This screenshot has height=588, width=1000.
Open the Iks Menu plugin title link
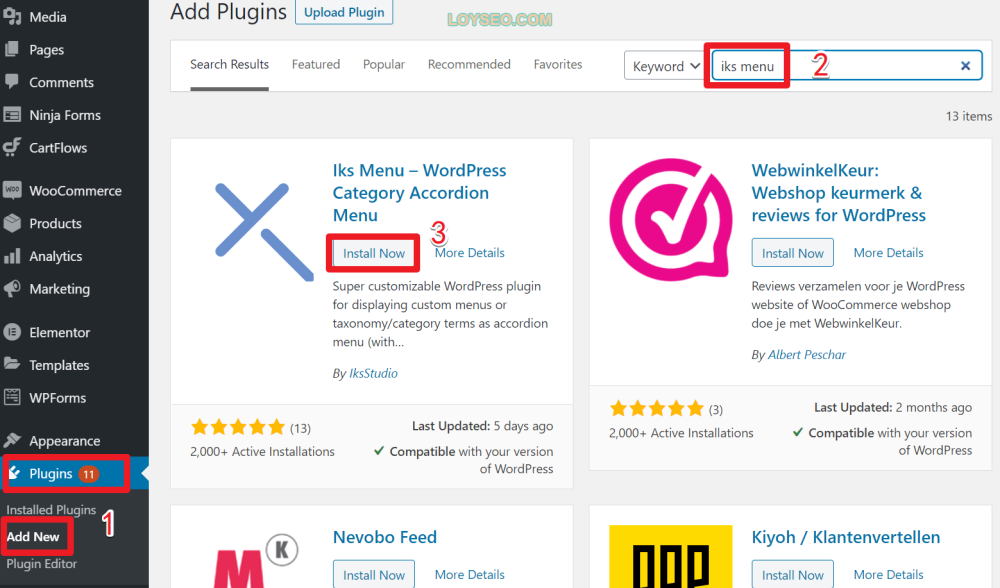coord(419,193)
